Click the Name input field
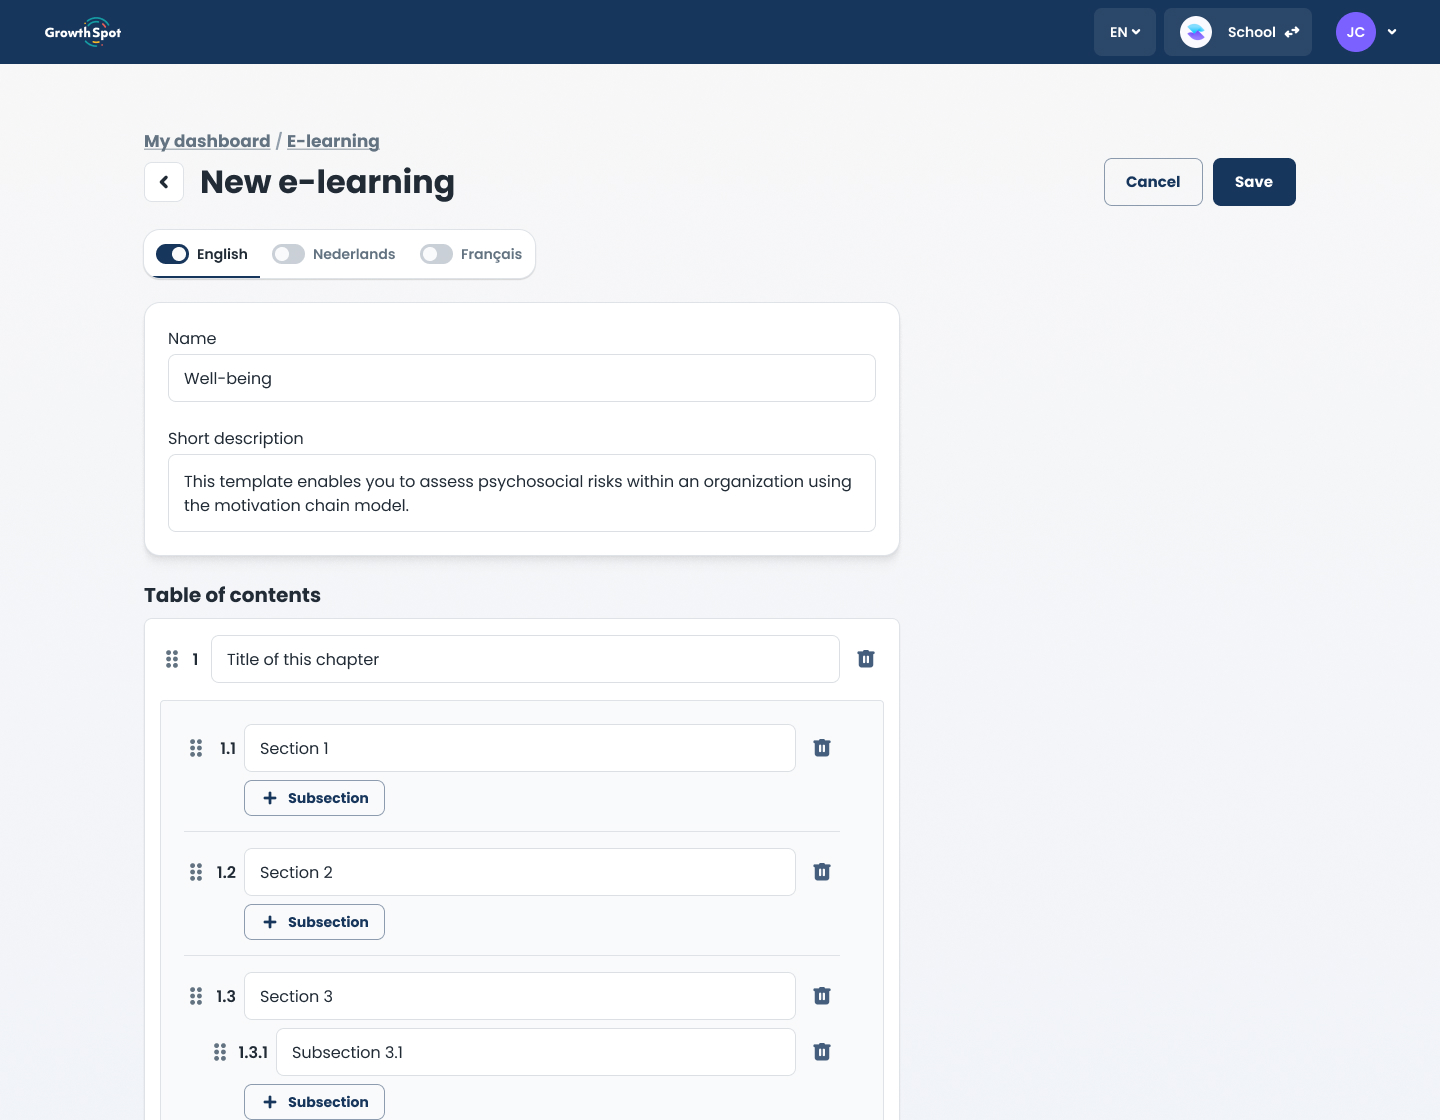This screenshot has height=1120, width=1440. click(x=522, y=378)
